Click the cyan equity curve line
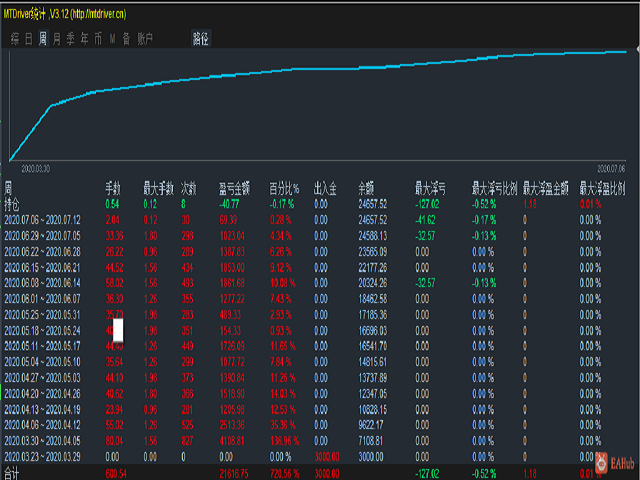 [x=318, y=69]
